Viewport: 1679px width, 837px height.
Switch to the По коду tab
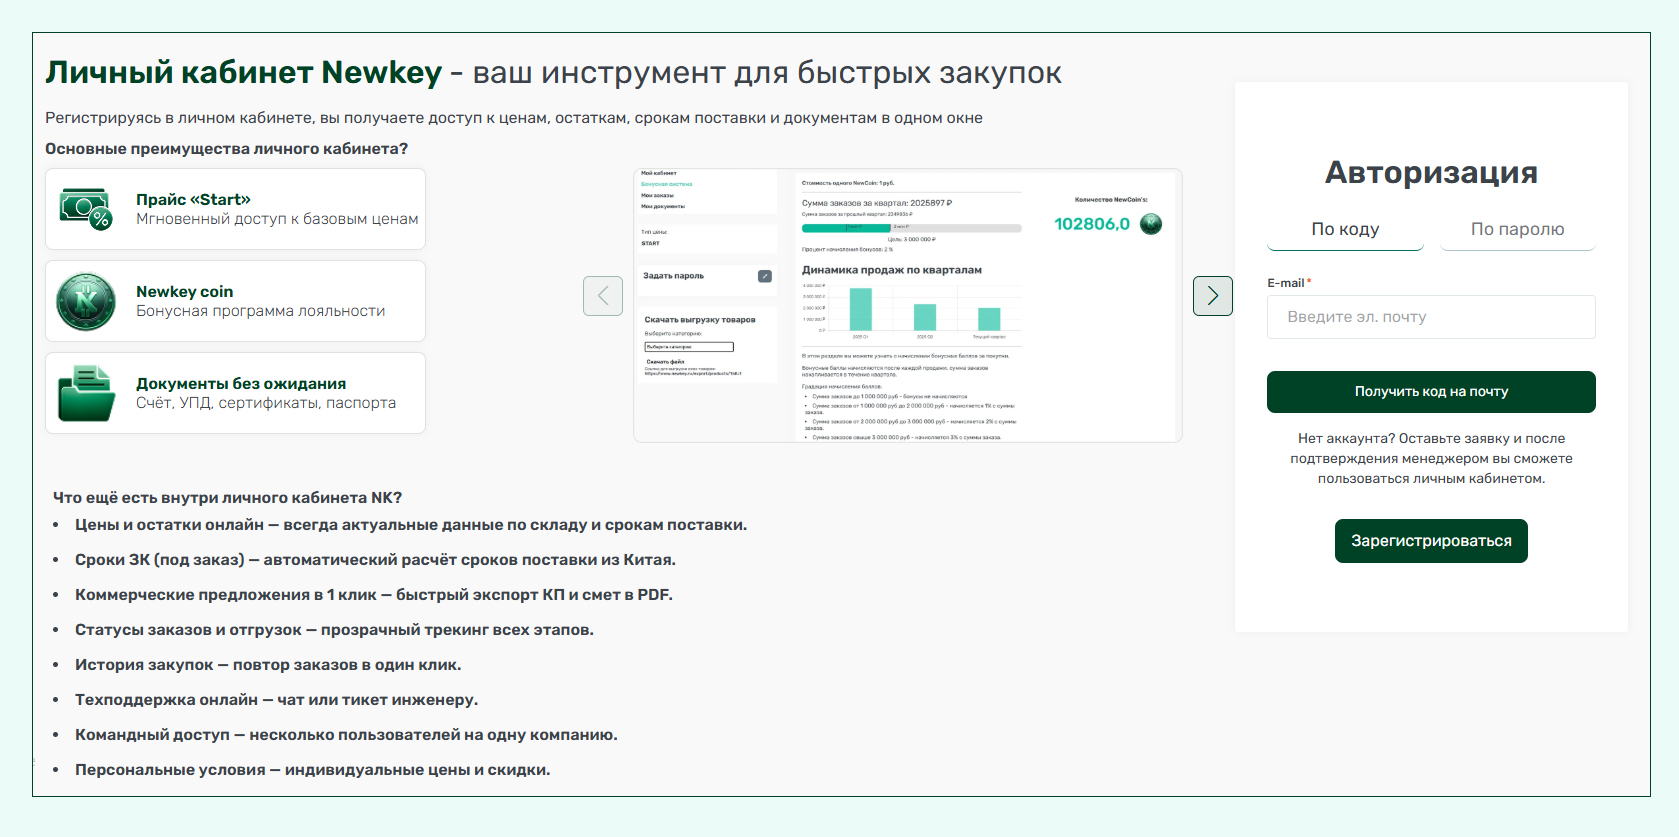coord(1345,229)
